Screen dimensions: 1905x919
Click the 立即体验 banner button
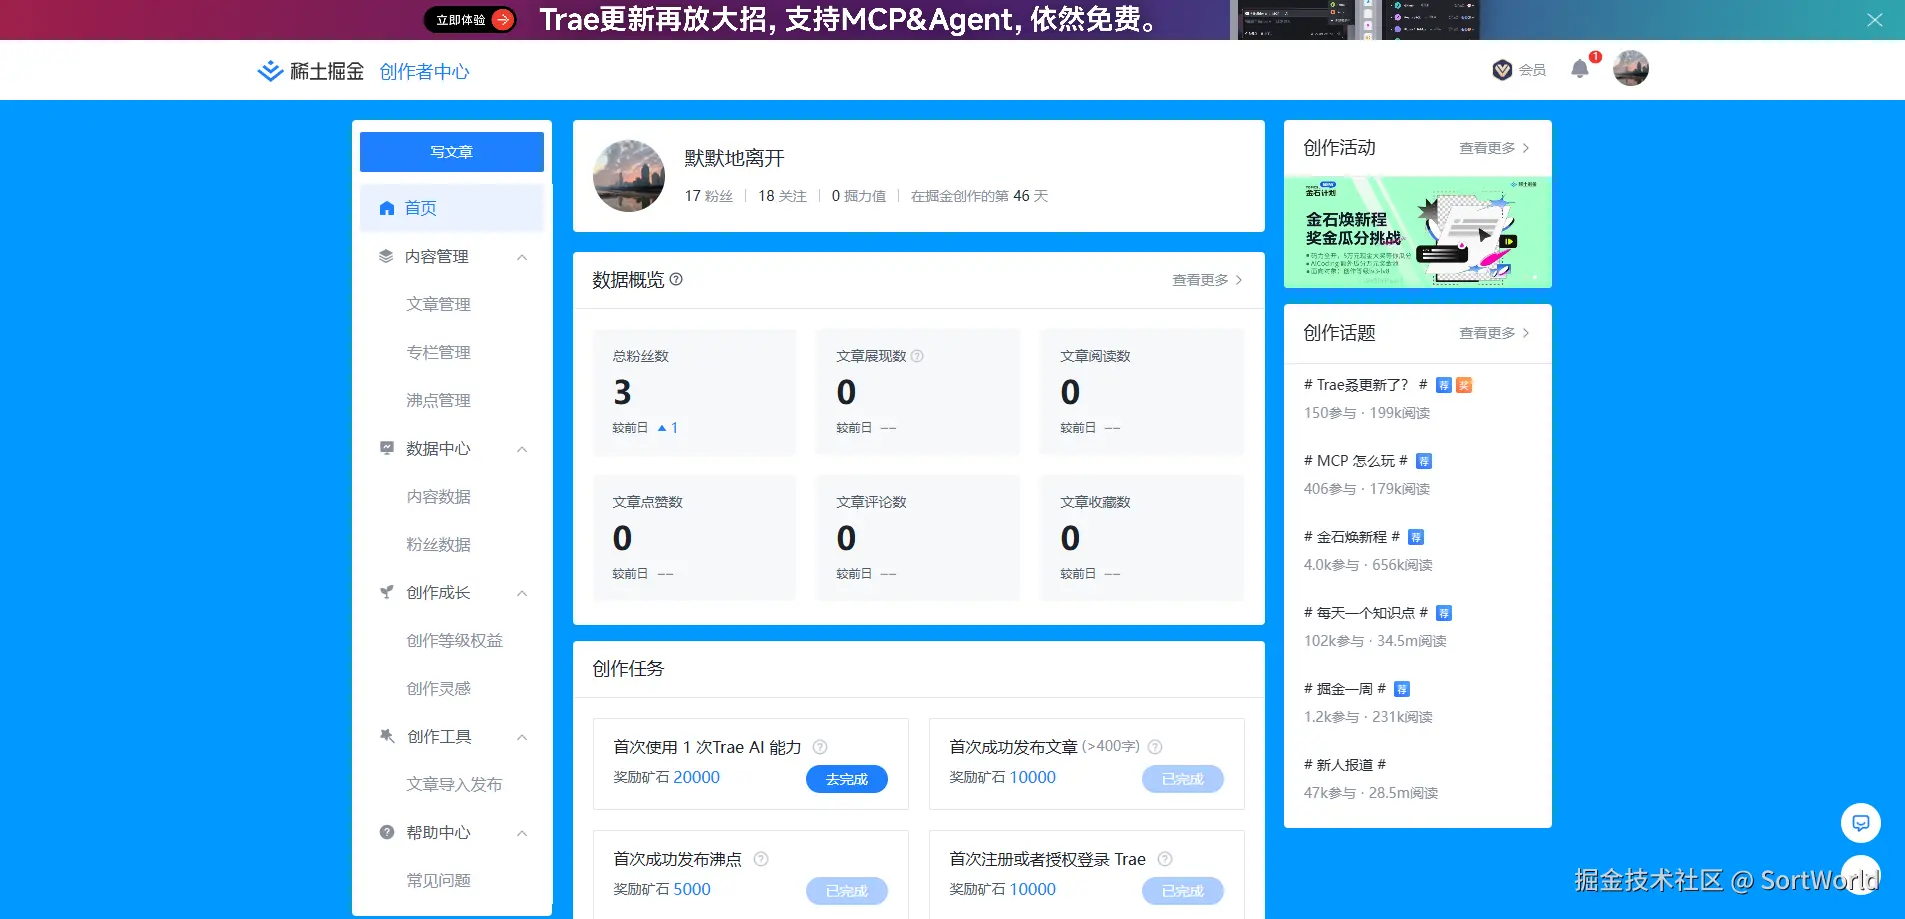[471, 20]
